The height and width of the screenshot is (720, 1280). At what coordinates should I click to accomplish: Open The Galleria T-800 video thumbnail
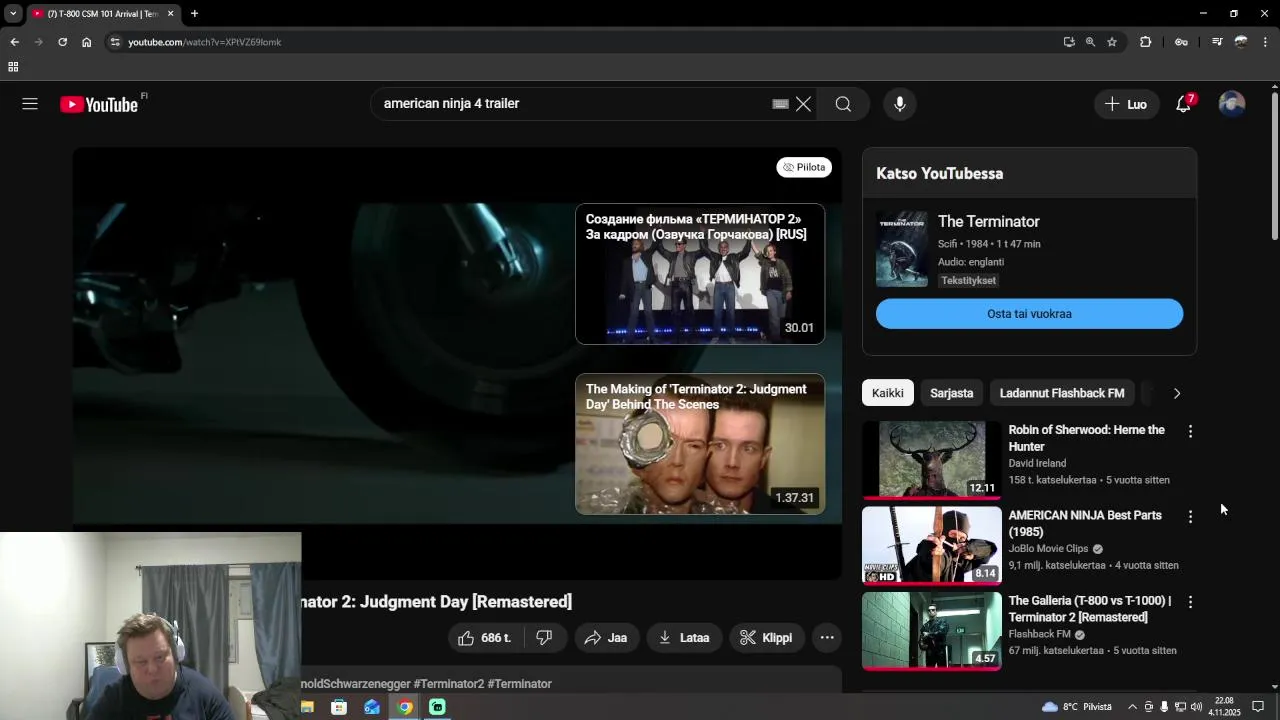(931, 630)
